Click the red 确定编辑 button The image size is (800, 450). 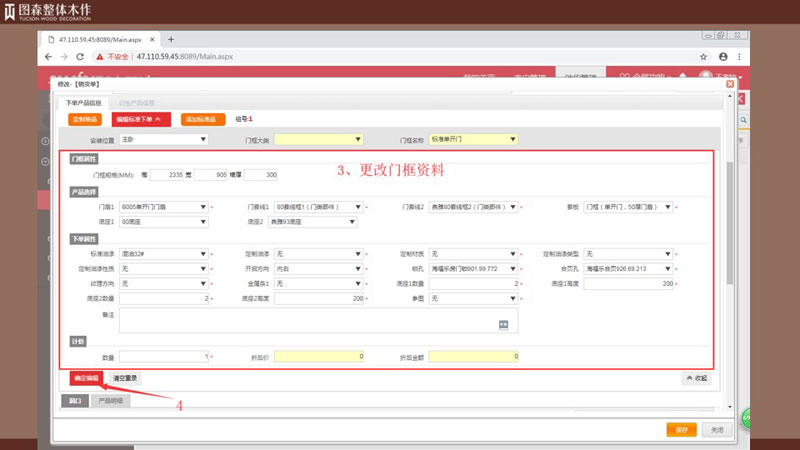[x=86, y=379]
